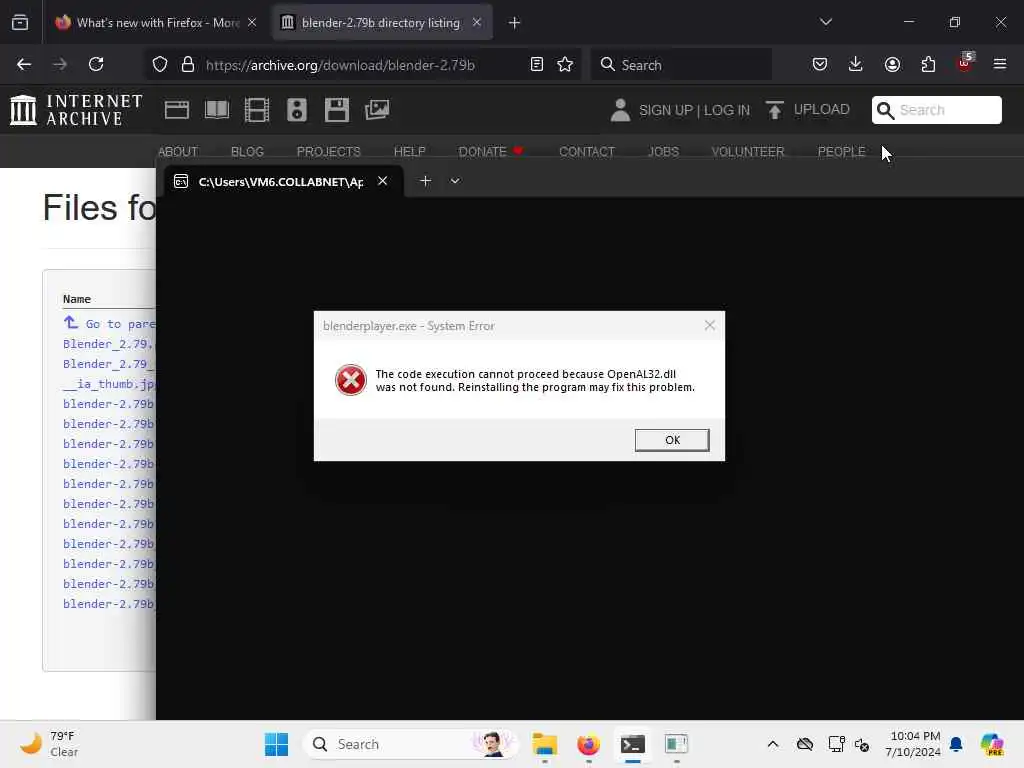Open the notification bell icon
Image resolution: width=1024 pixels, height=768 pixels.
coord(956,744)
